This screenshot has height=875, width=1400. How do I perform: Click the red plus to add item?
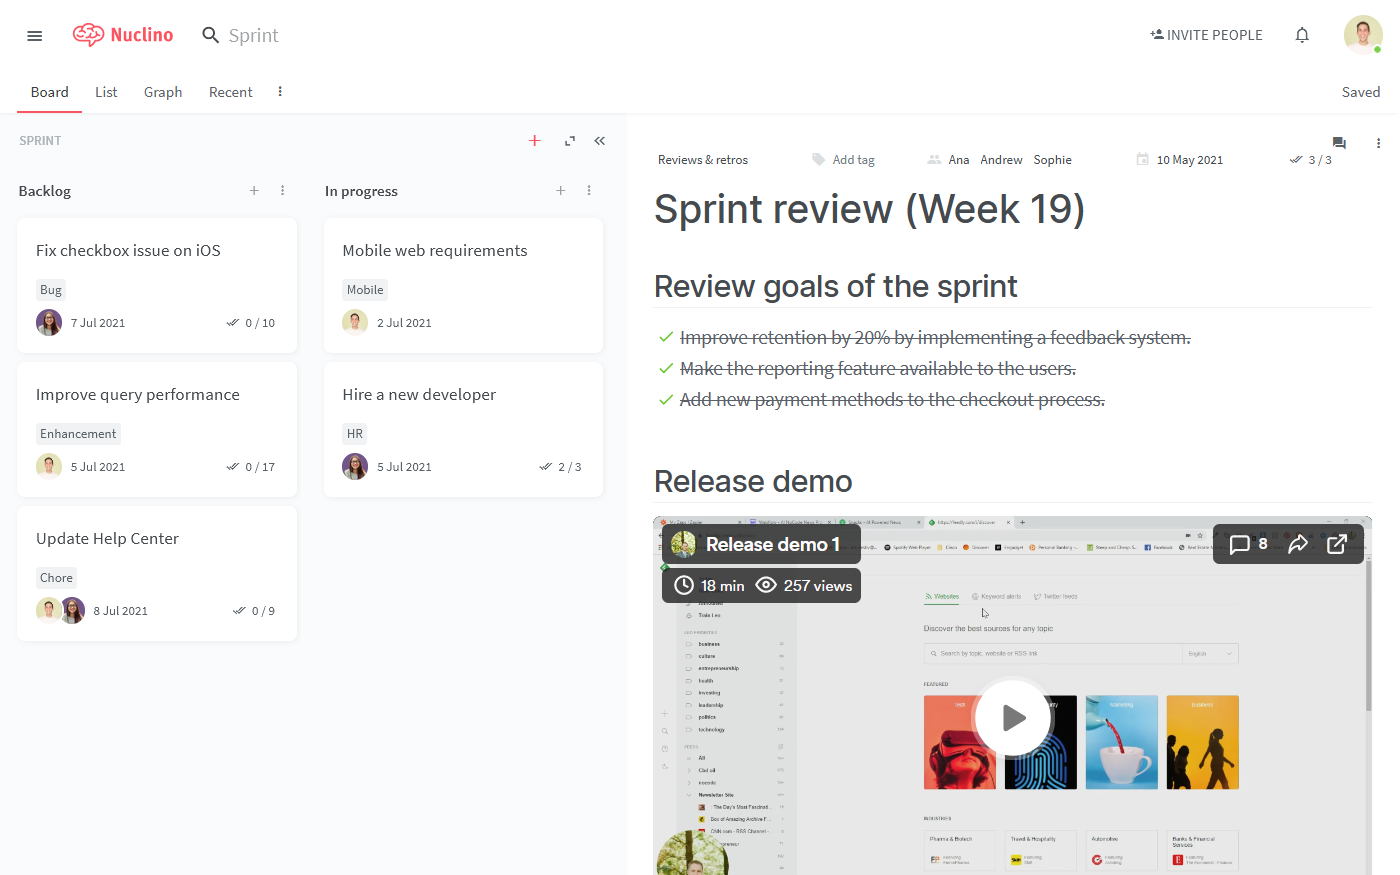(x=535, y=141)
